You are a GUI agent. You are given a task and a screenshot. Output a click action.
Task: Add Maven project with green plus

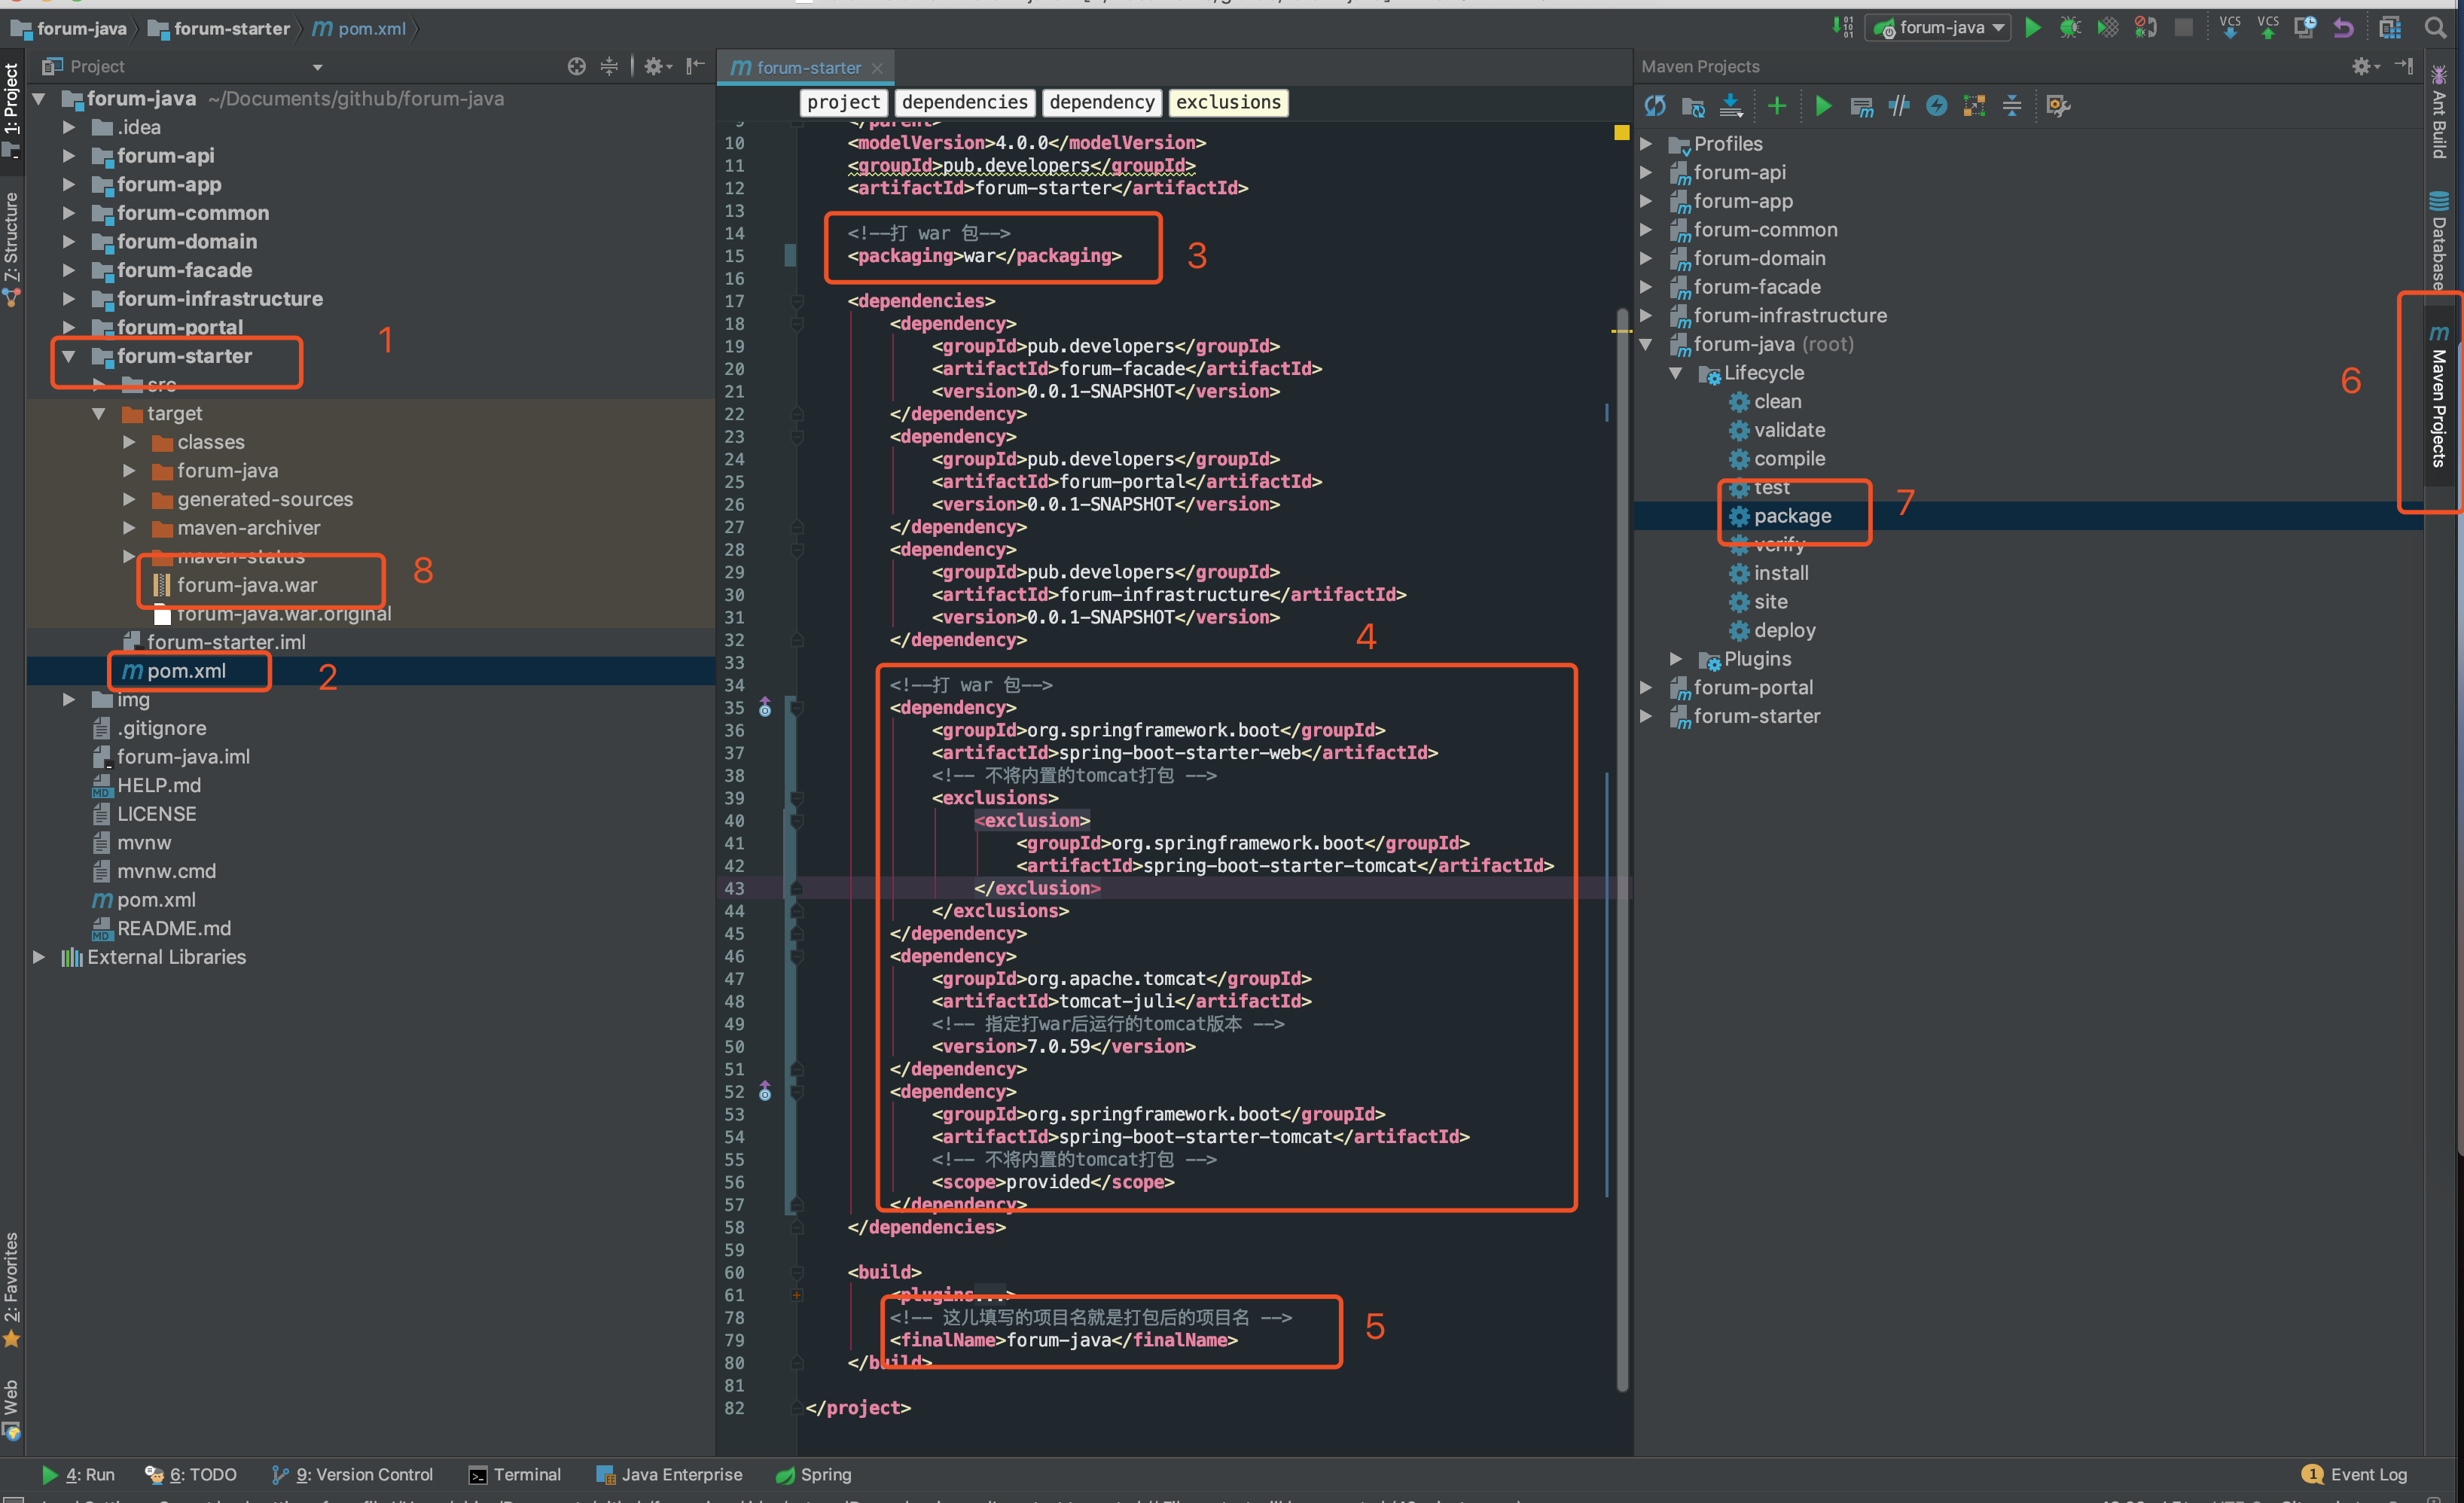coord(1777,106)
